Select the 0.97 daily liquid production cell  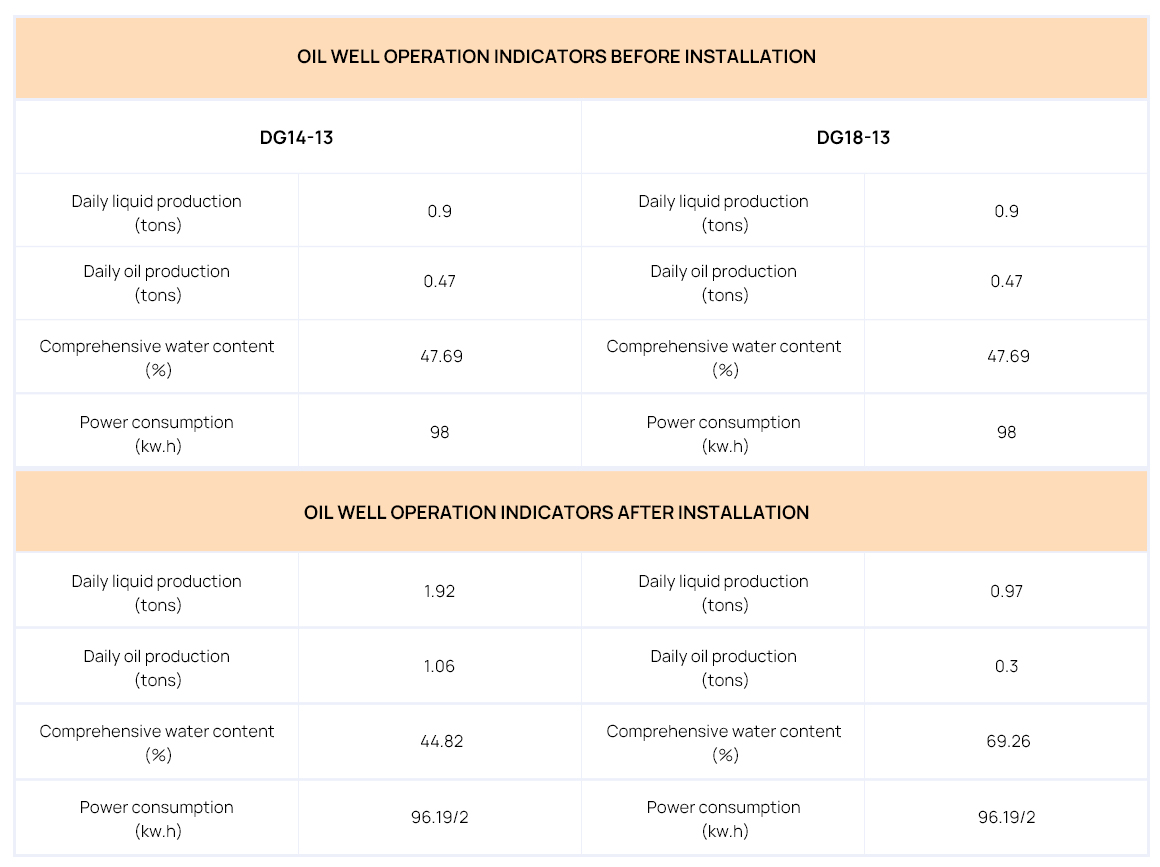[x=1007, y=591]
